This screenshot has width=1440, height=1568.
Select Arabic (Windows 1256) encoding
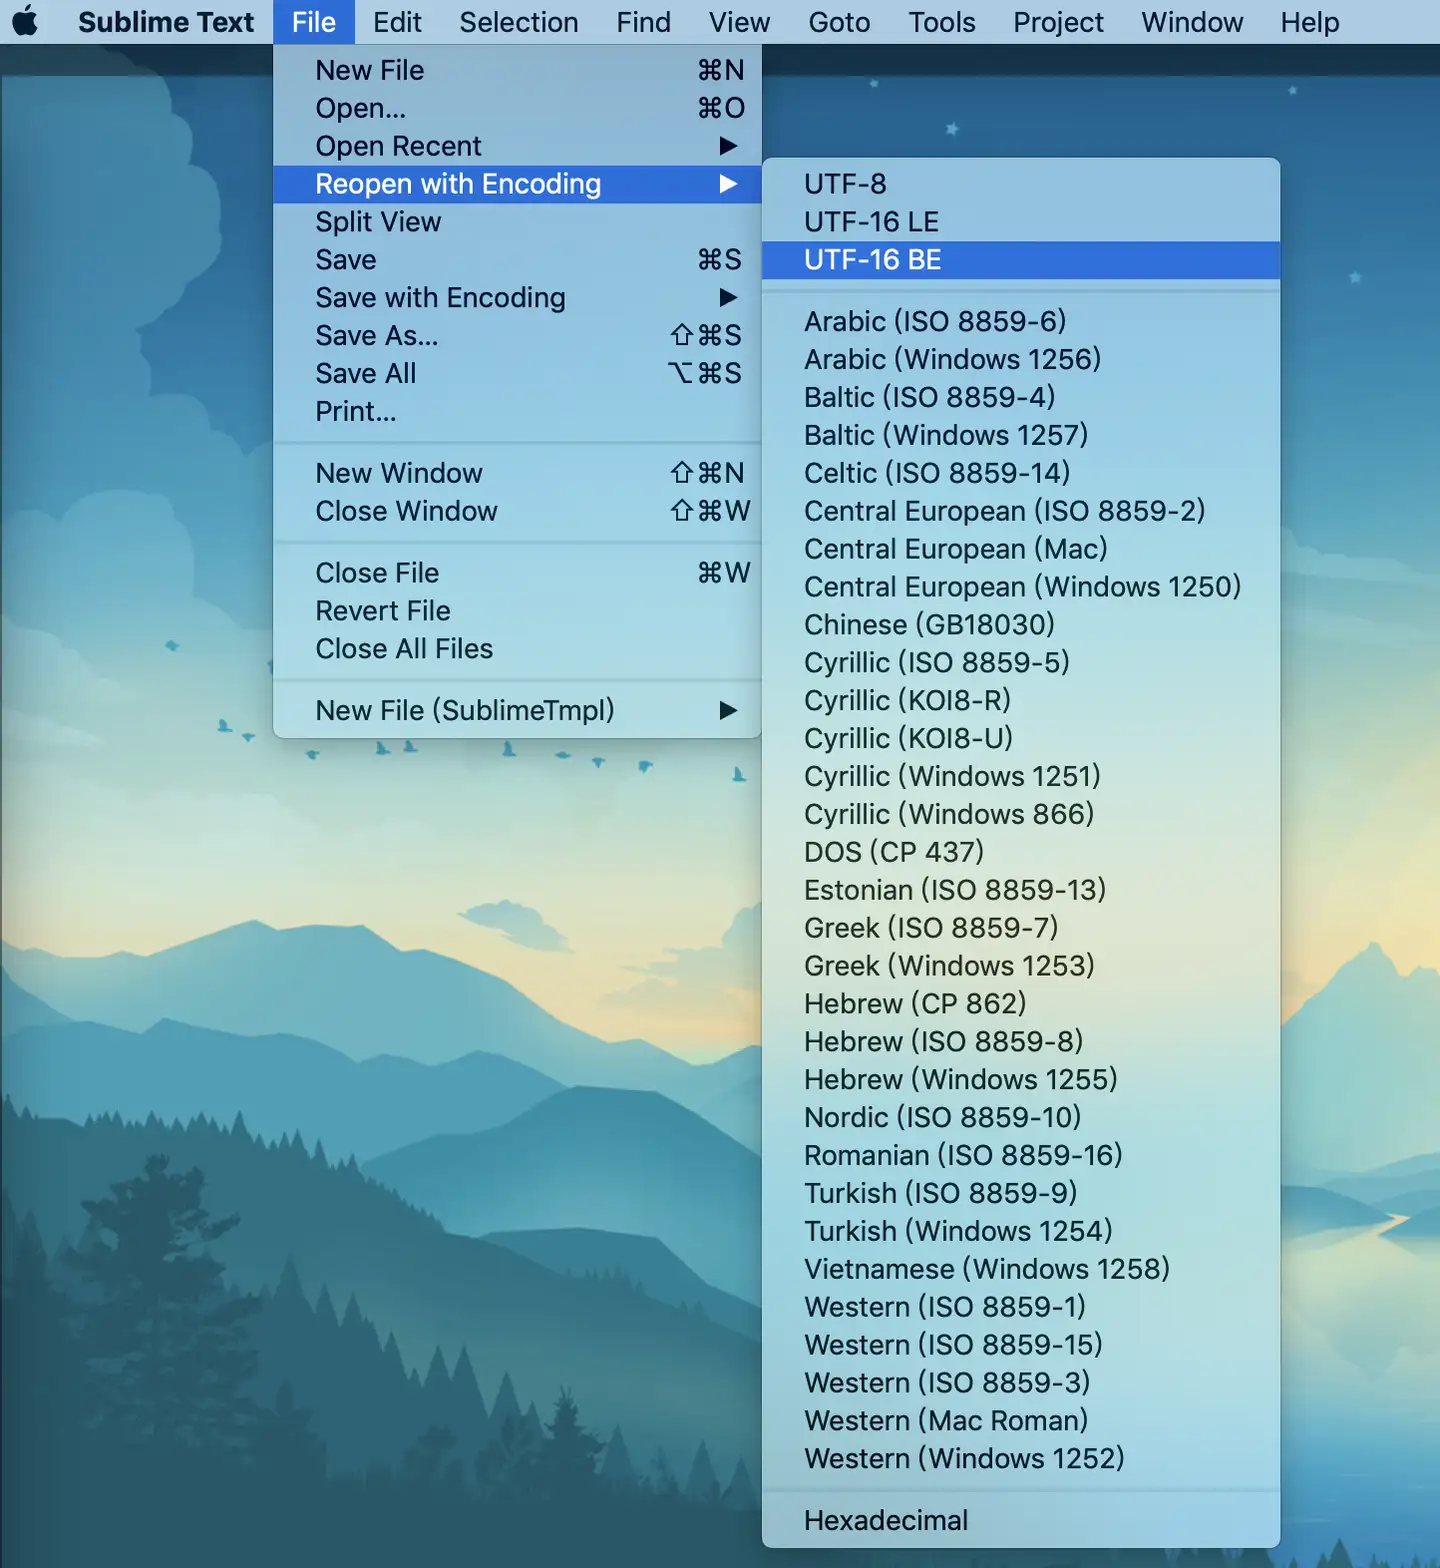point(1021,359)
